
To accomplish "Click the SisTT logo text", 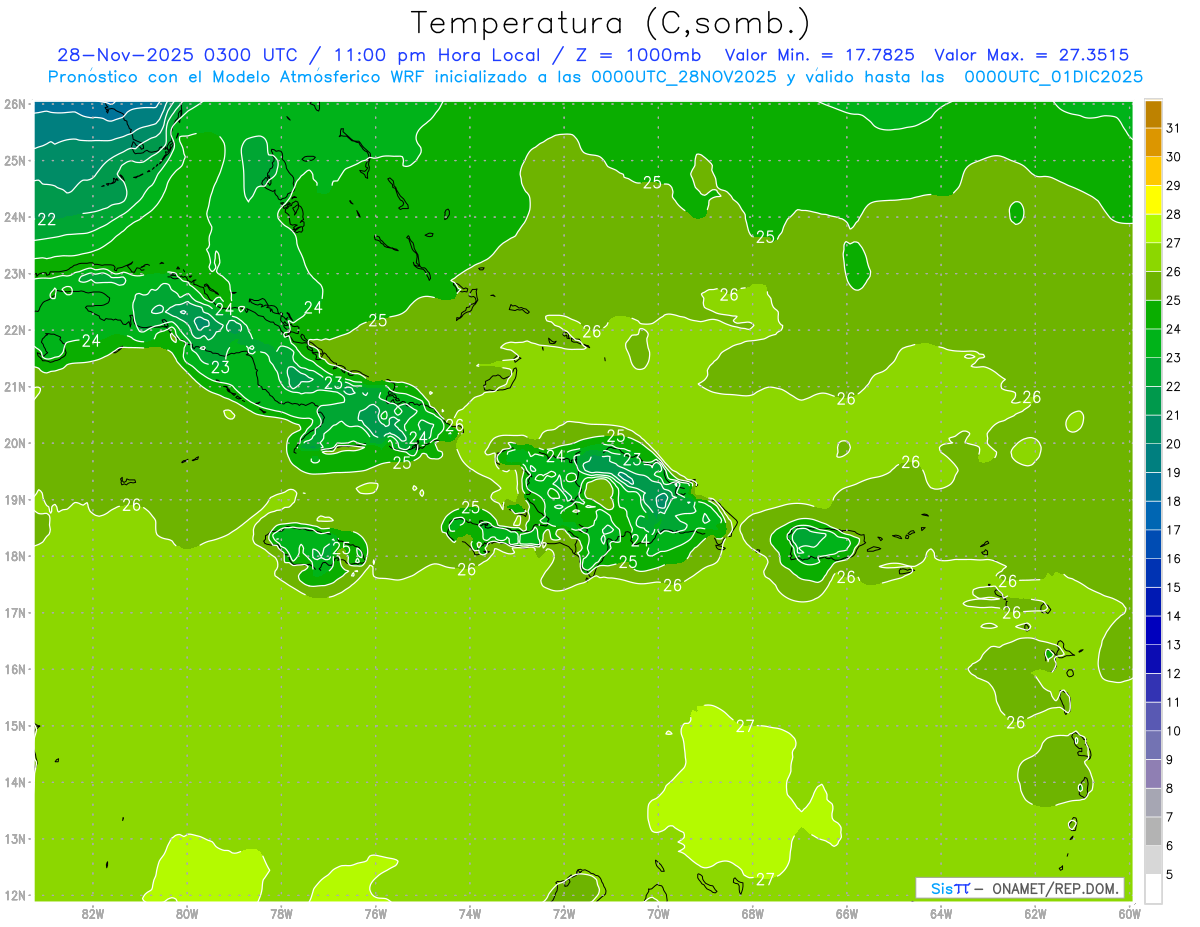I will 949,889.
